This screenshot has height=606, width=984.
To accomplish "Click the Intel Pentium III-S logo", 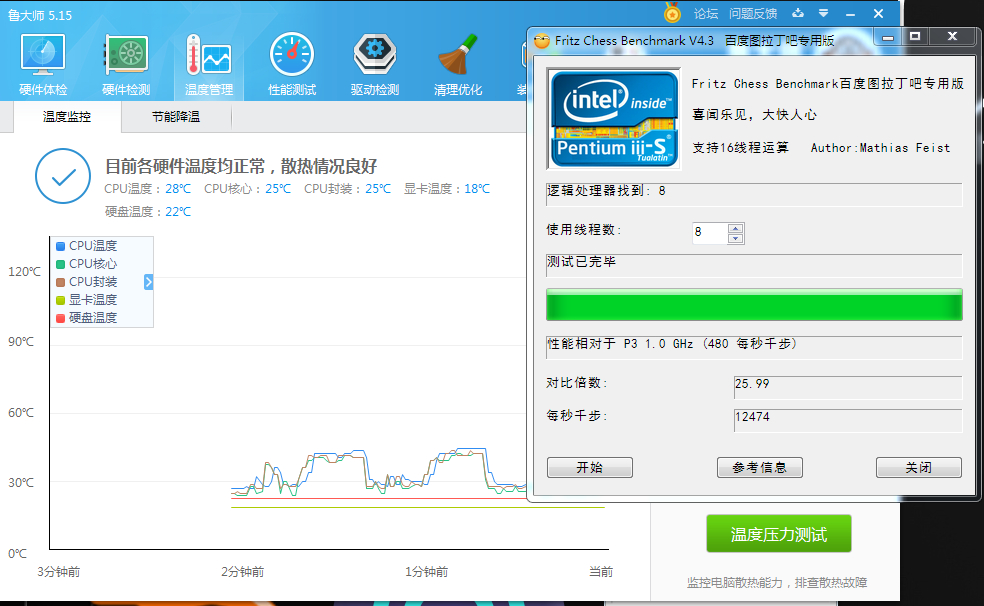I will pyautogui.click(x=614, y=119).
